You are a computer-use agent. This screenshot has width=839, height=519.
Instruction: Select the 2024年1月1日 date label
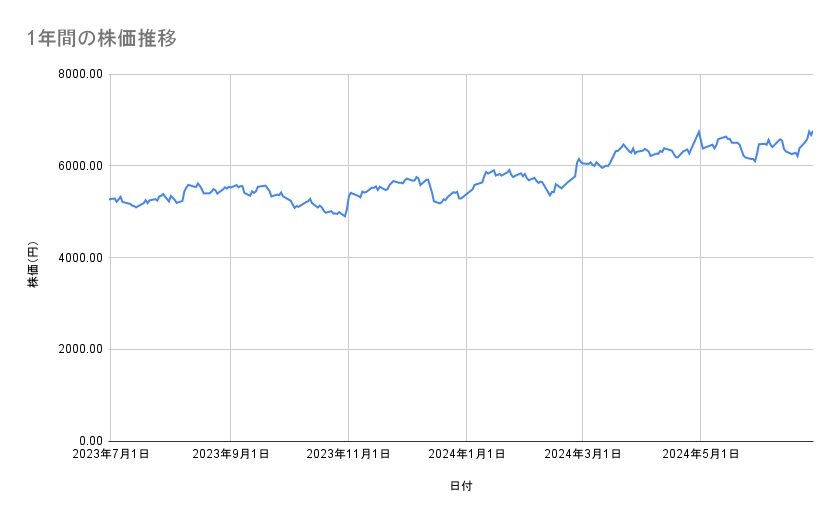pyautogui.click(x=466, y=454)
